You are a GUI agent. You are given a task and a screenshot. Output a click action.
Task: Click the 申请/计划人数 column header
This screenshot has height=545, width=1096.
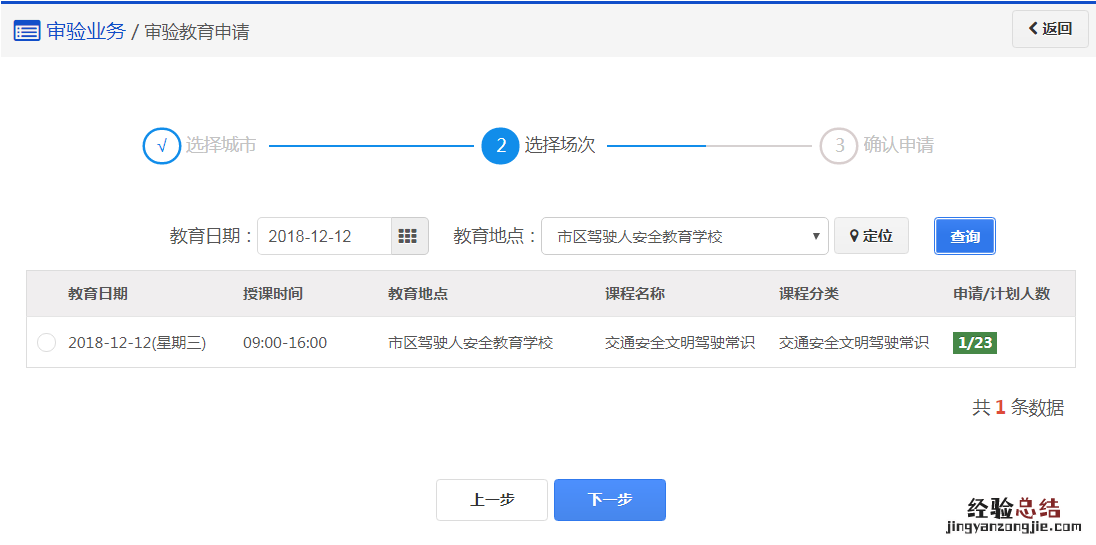[x=1001, y=294]
